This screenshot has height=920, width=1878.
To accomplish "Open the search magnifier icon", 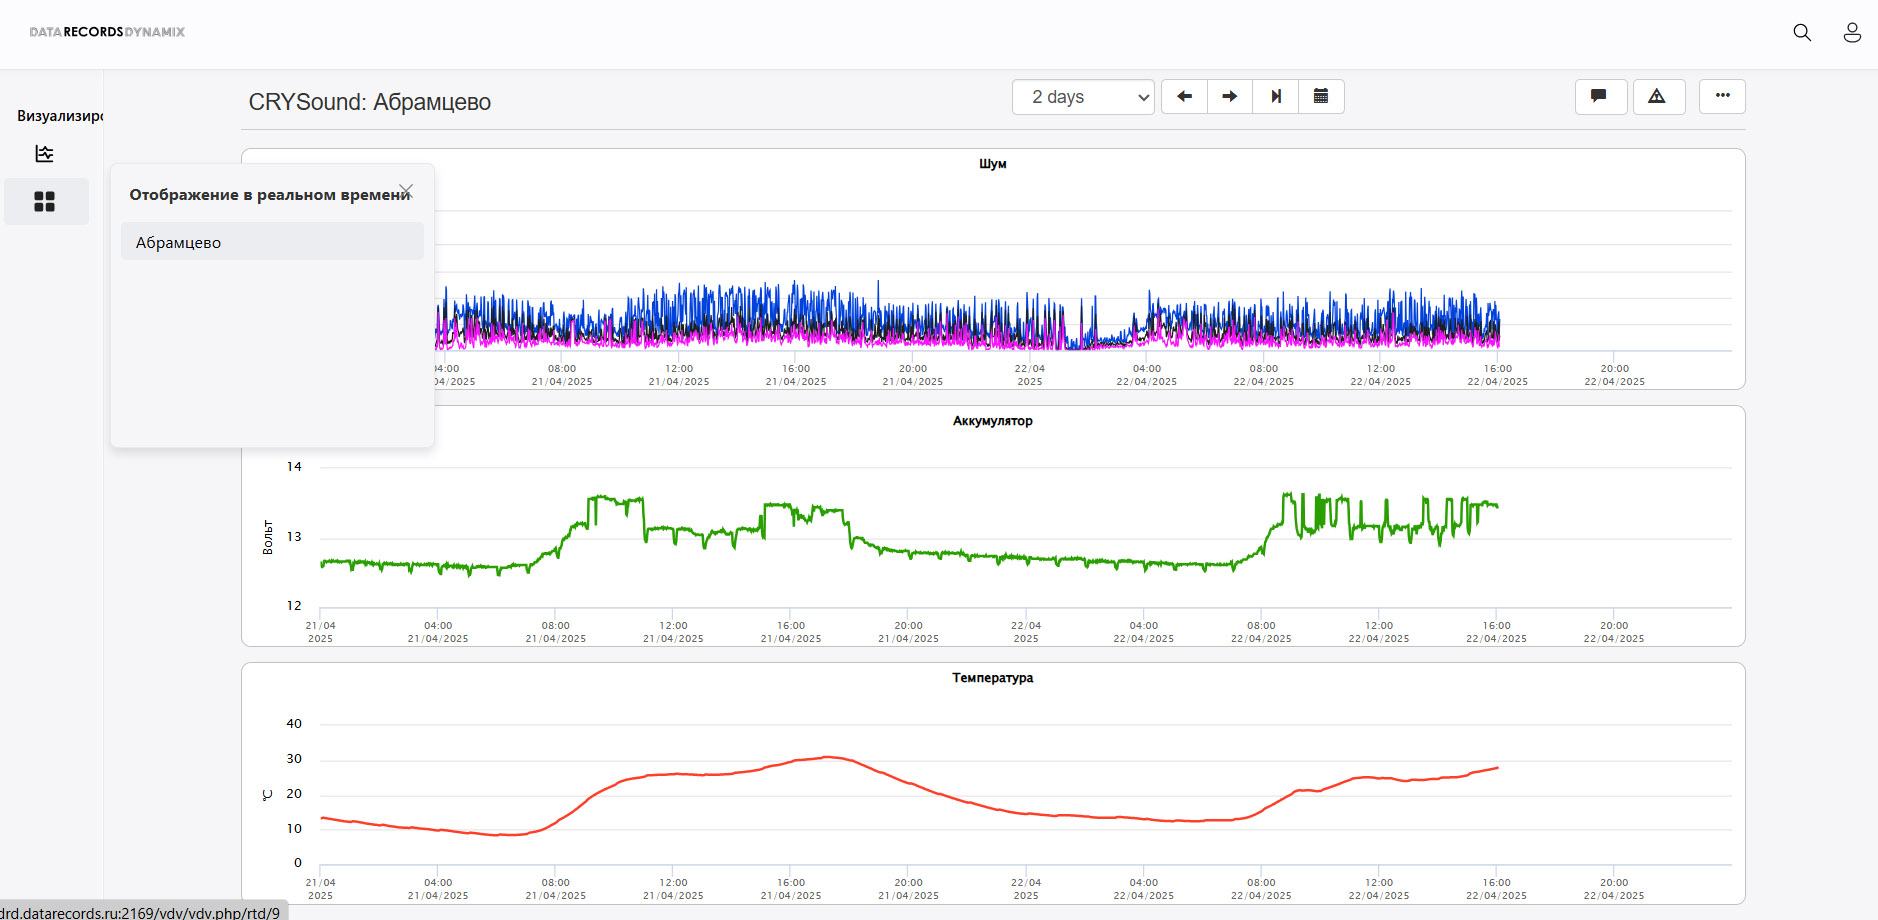I will tap(1802, 32).
